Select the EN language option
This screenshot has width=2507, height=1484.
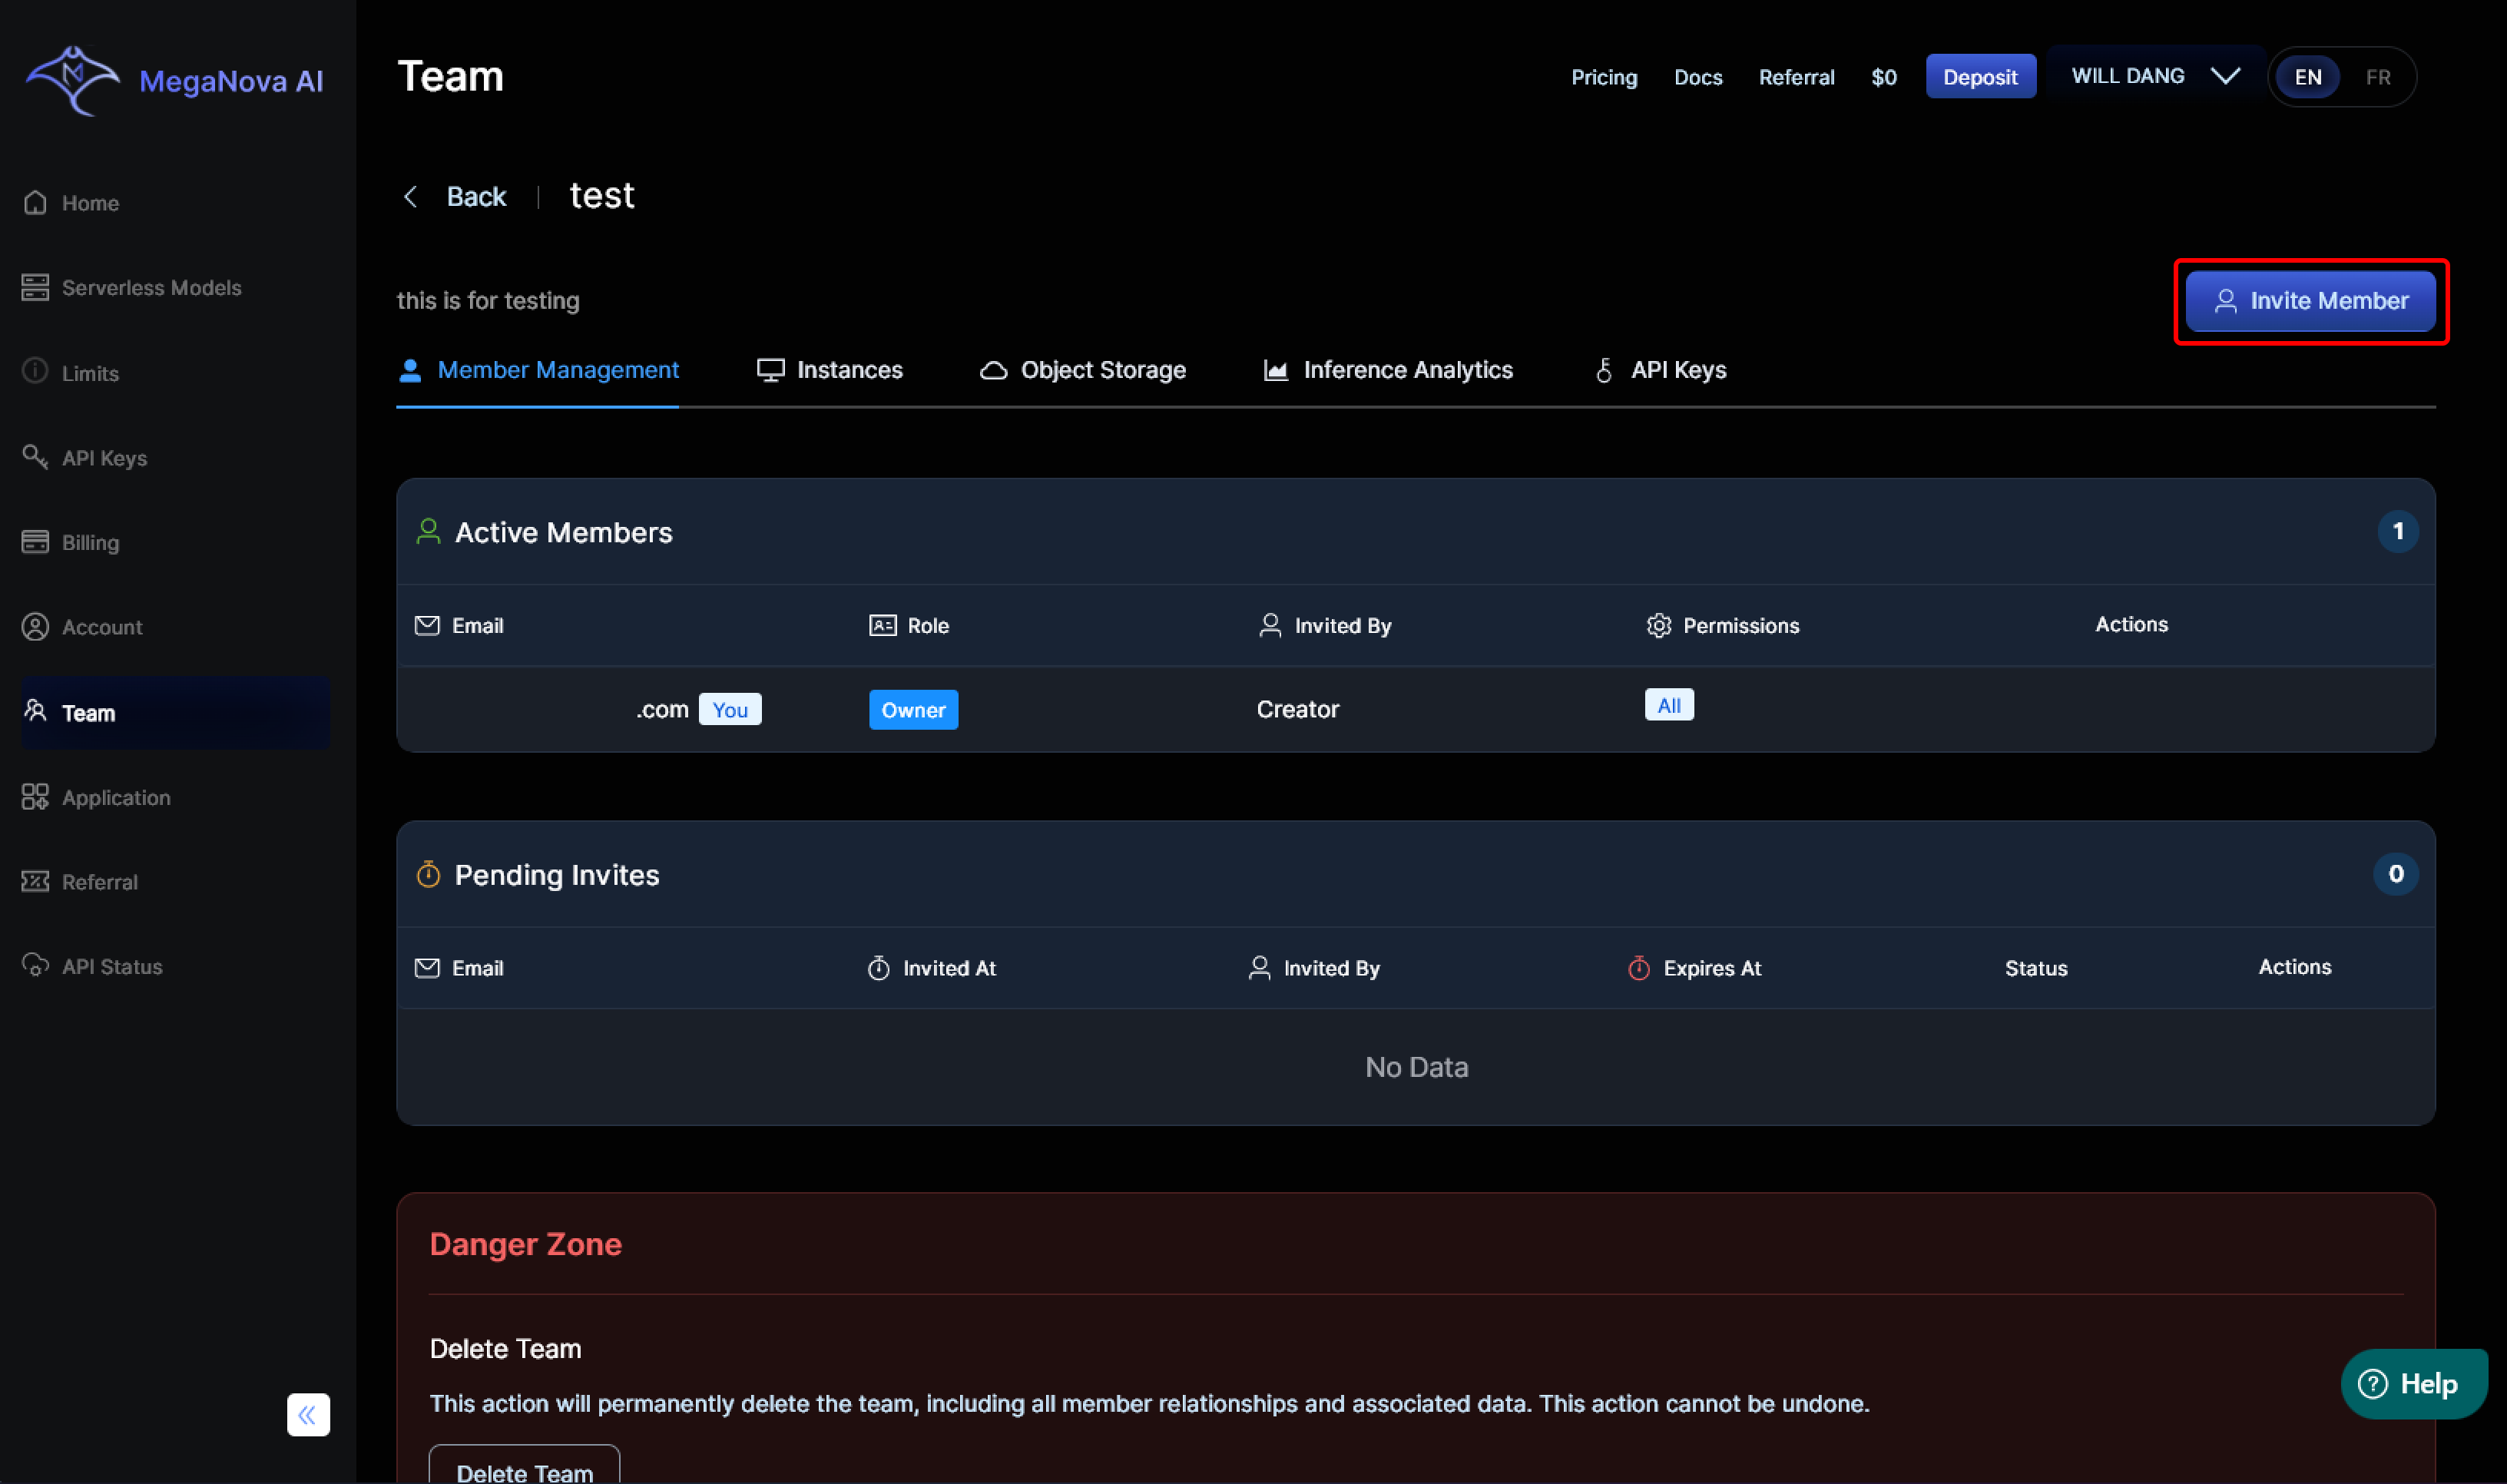point(2307,77)
